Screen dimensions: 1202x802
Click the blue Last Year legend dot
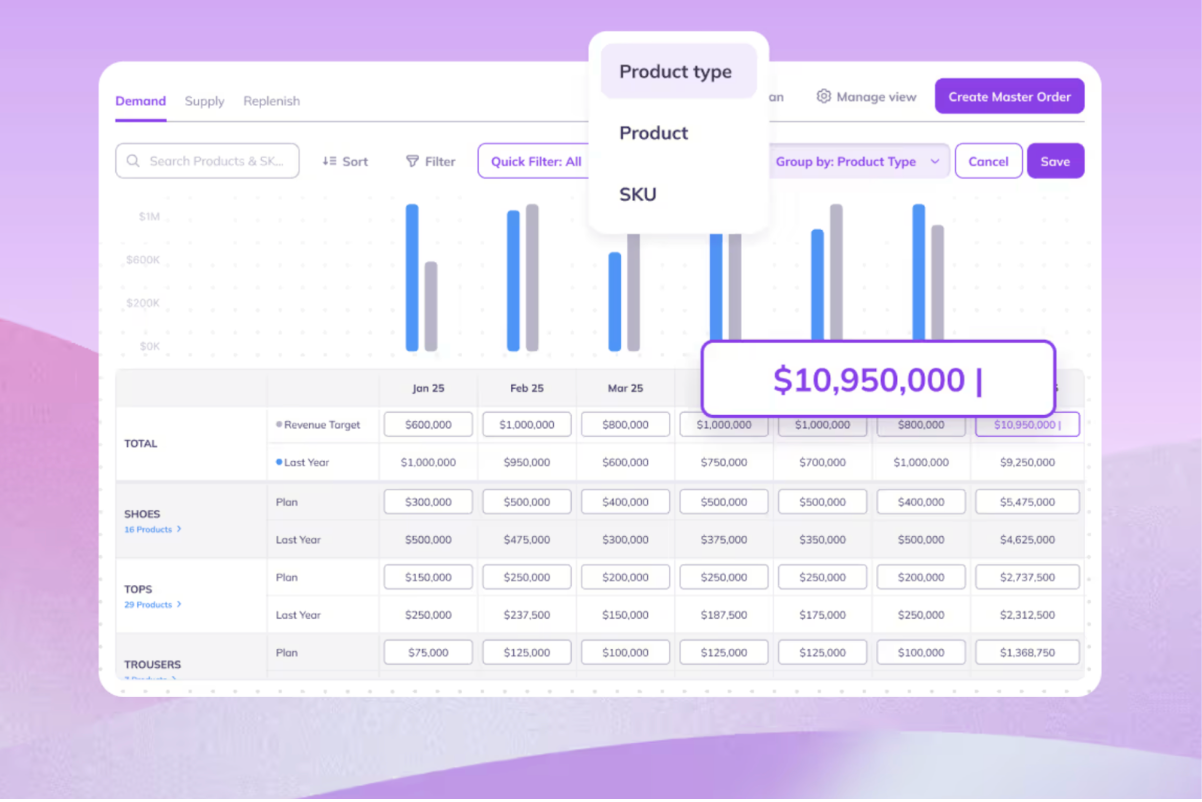coord(279,462)
